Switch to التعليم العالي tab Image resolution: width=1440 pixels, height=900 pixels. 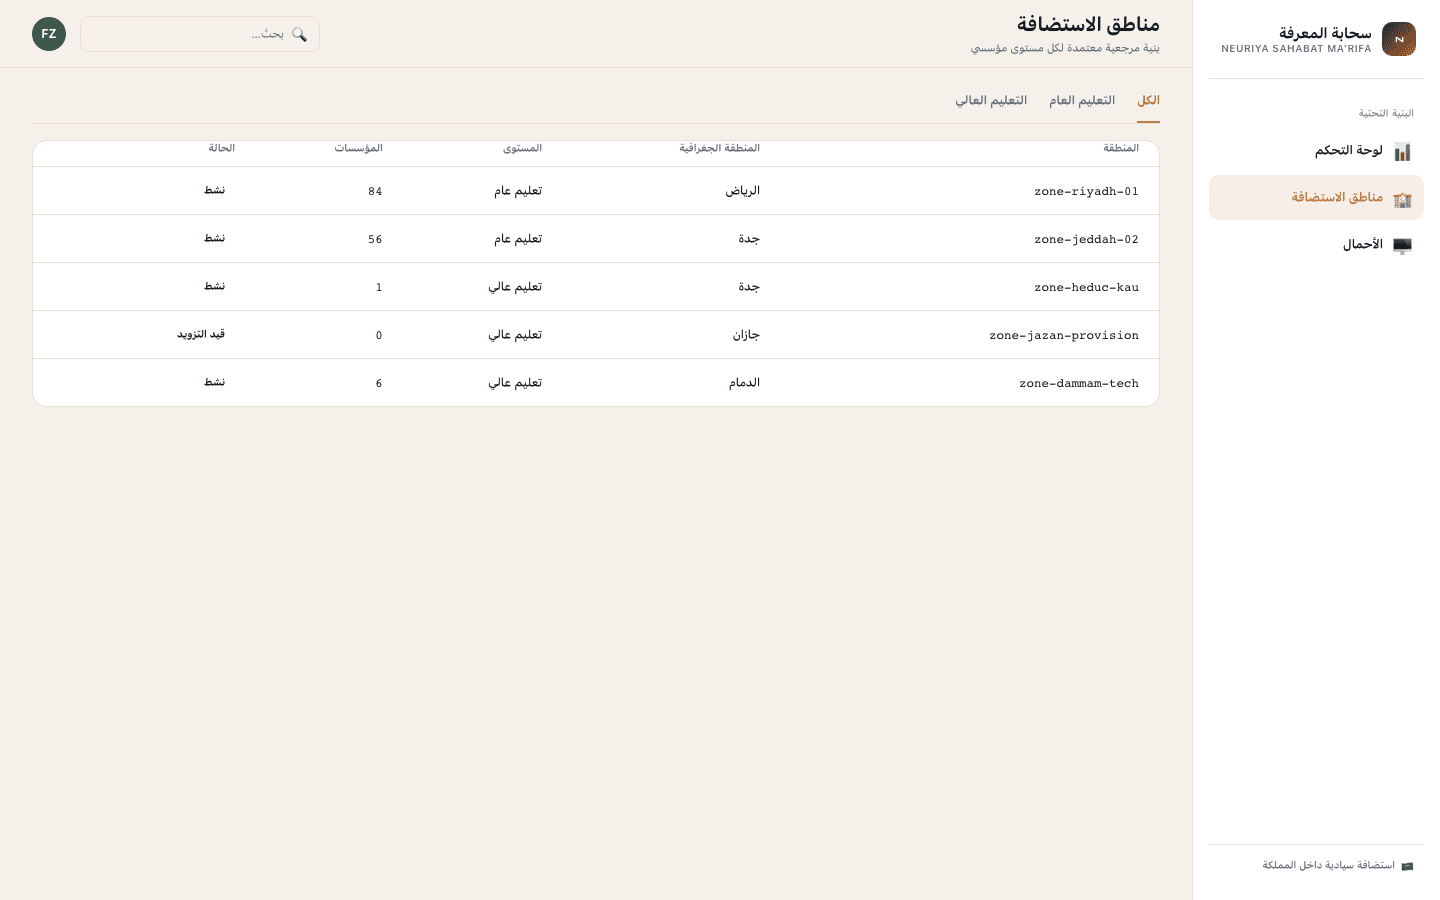click(991, 101)
